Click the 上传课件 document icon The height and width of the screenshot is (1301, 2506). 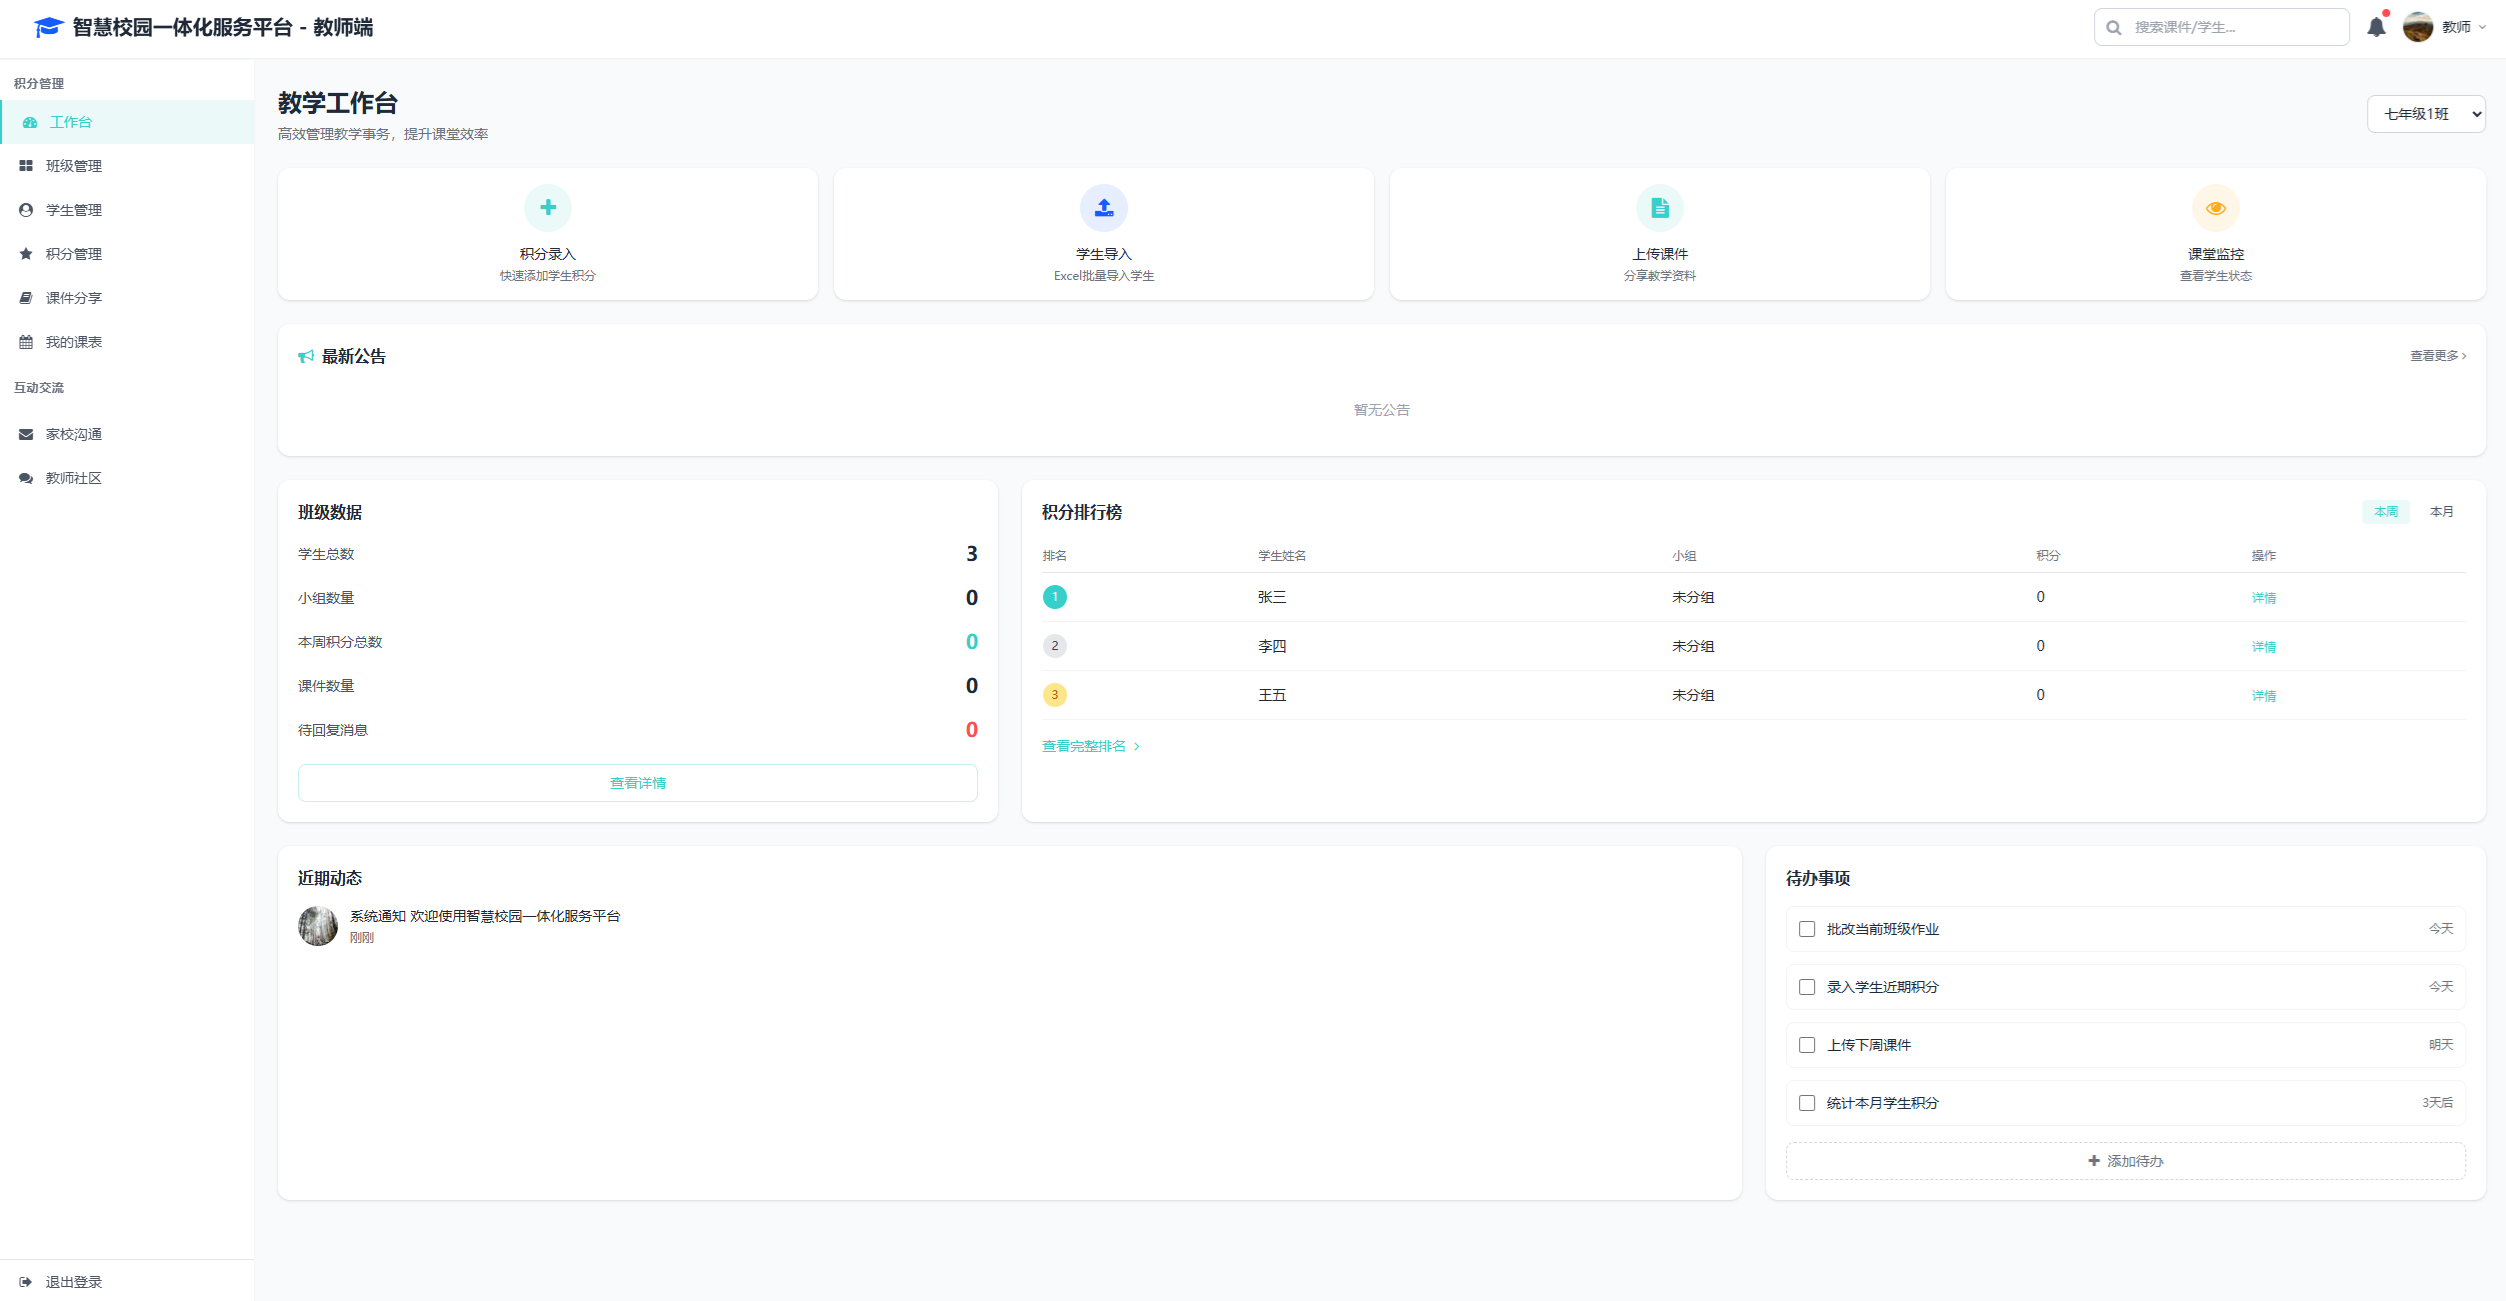pyautogui.click(x=1659, y=208)
